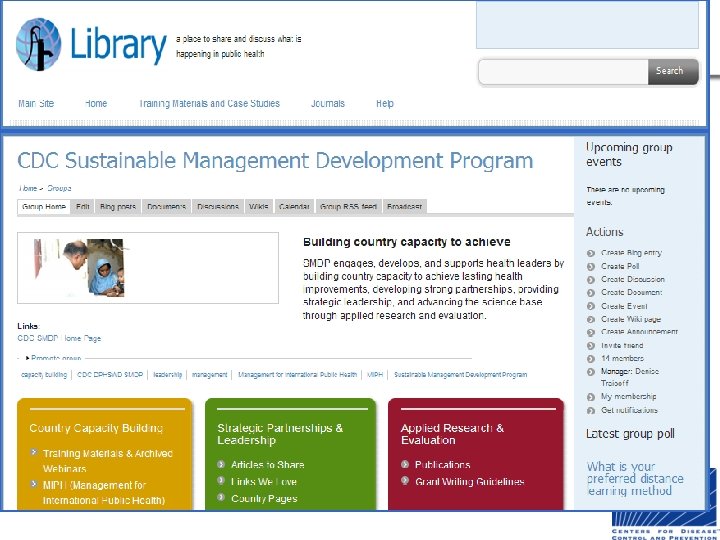Open Training Materials and Case Studies menu
This screenshot has height=540, width=720.
click(209, 103)
